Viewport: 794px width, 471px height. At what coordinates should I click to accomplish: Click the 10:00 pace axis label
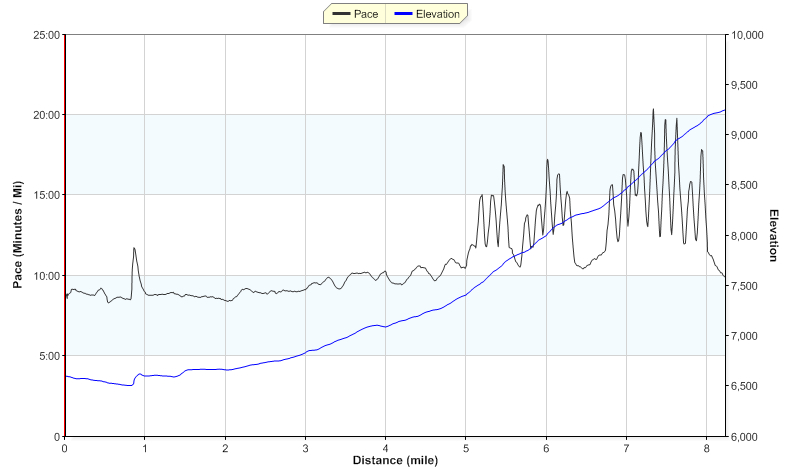pos(46,276)
